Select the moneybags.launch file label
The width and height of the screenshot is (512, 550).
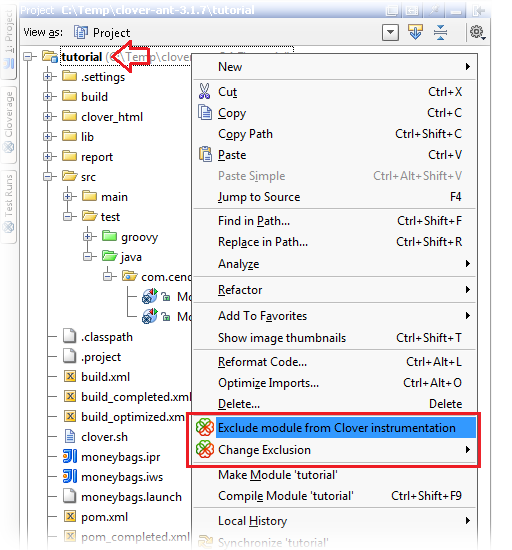click(x=132, y=497)
